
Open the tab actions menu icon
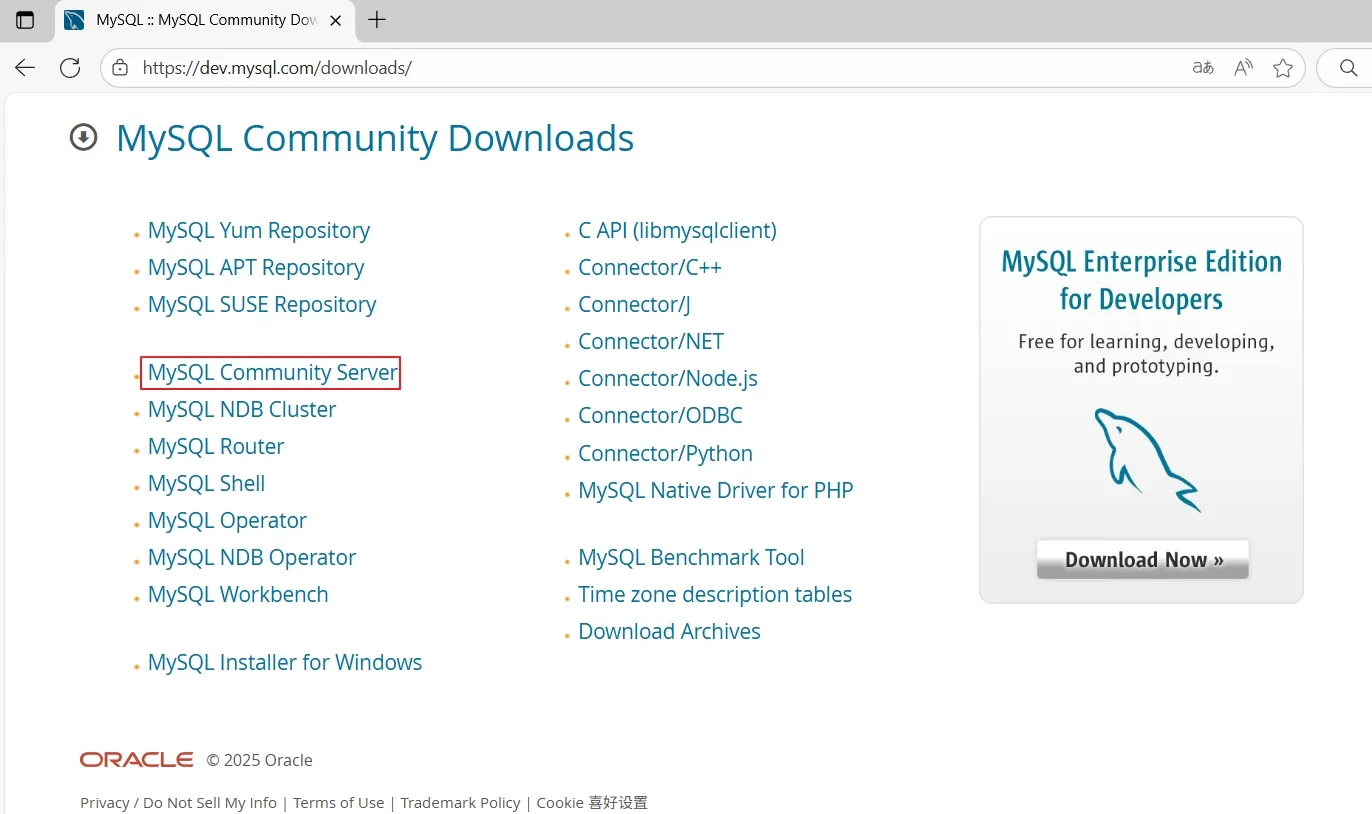(x=25, y=20)
